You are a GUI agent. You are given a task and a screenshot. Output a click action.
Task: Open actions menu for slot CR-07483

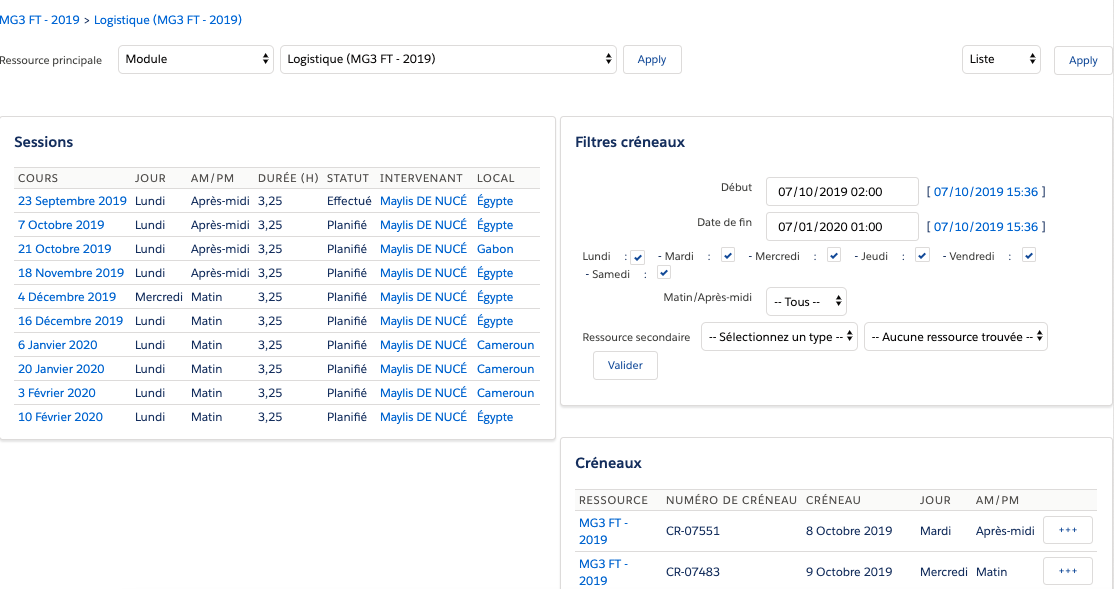pyautogui.click(x=1067, y=571)
